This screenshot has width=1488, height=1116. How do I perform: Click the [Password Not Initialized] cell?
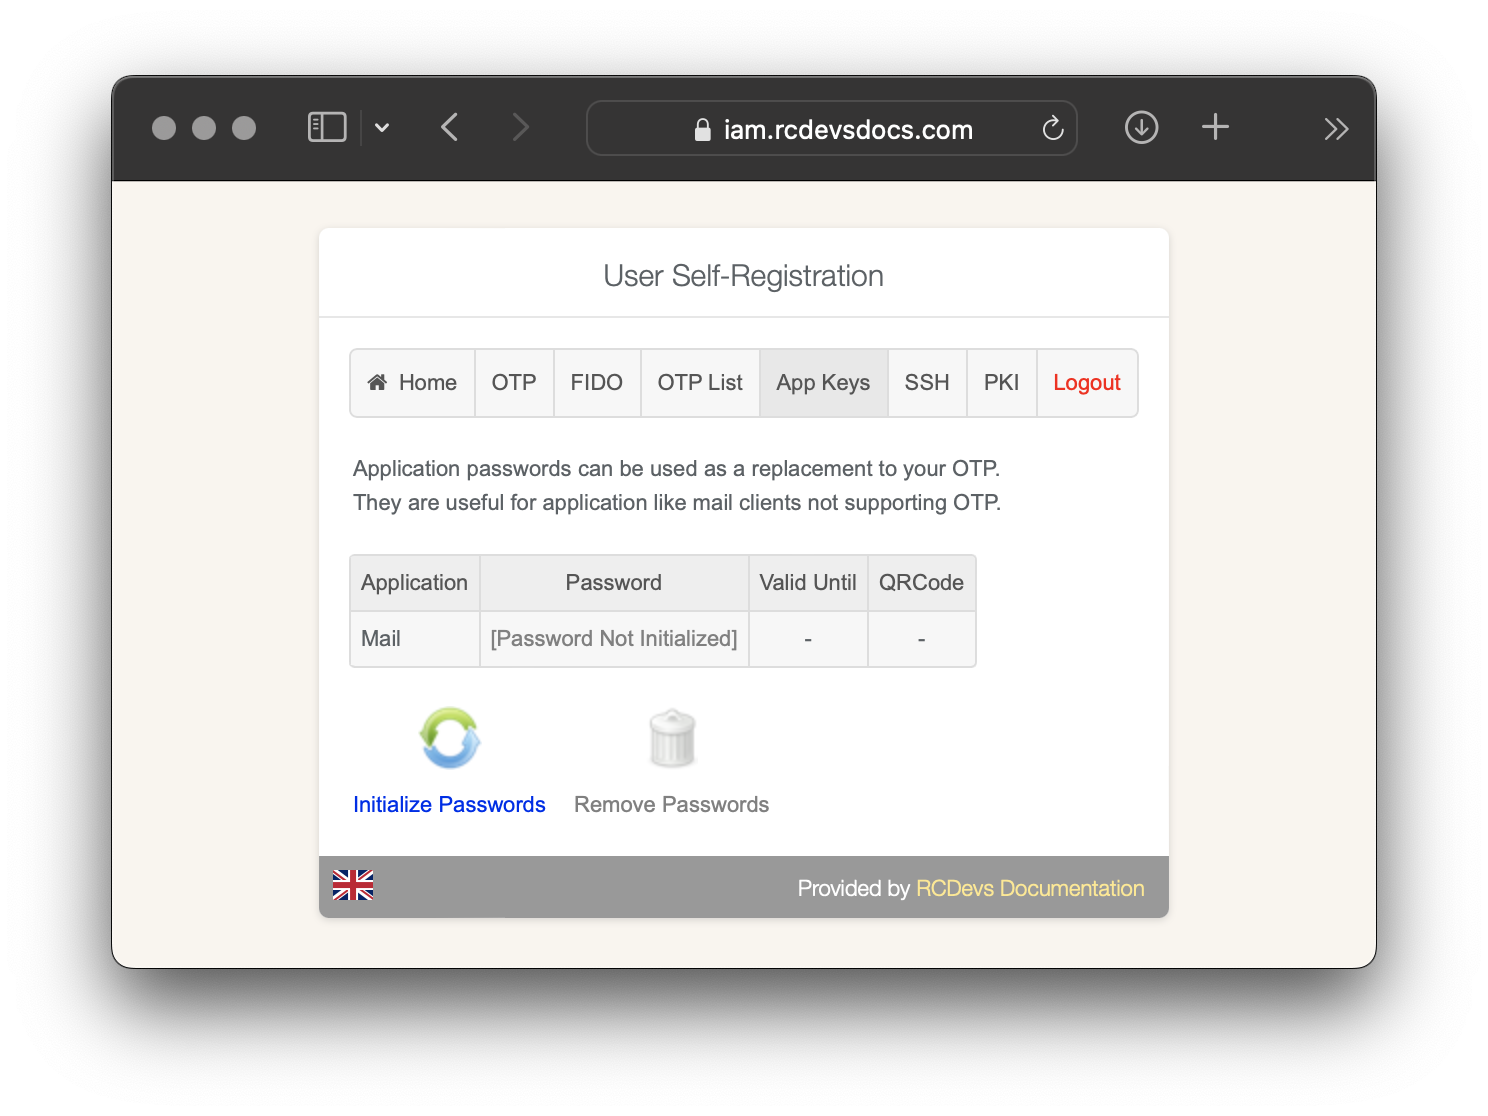614,639
